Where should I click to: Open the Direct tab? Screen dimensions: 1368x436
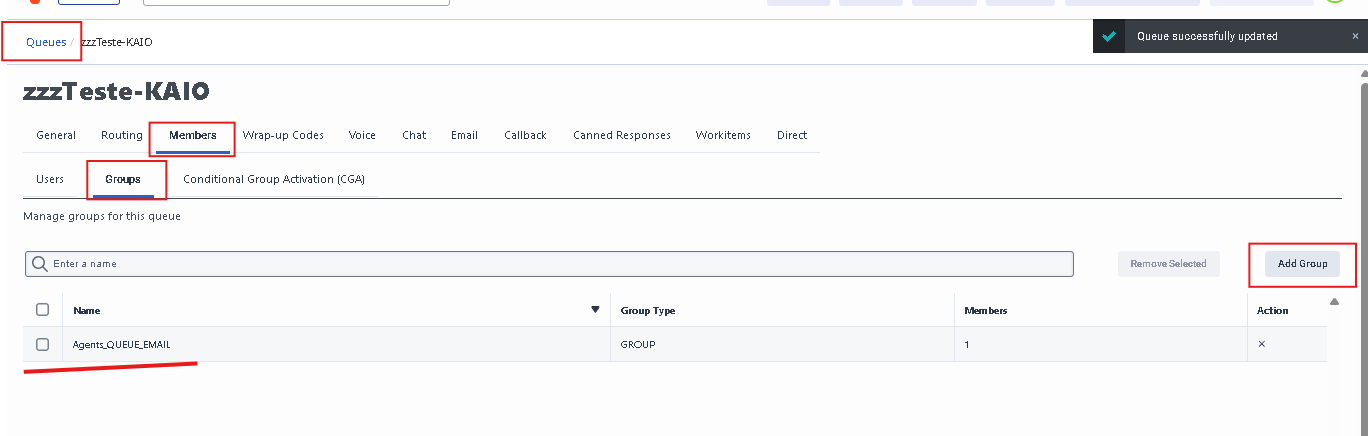(x=792, y=135)
